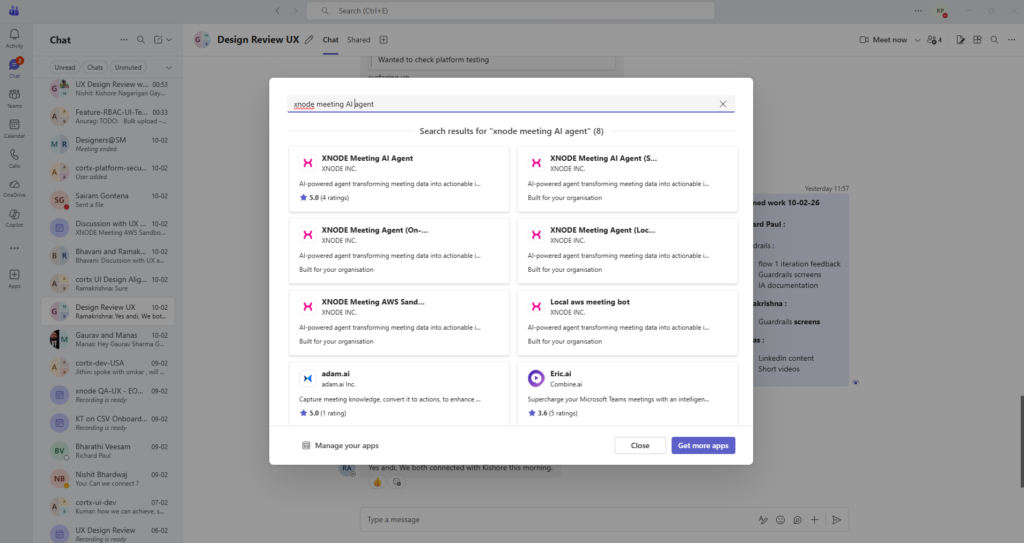Open XNODE Meeting AWS Sand... app card
The height and width of the screenshot is (543, 1024).
pyautogui.click(x=397, y=322)
